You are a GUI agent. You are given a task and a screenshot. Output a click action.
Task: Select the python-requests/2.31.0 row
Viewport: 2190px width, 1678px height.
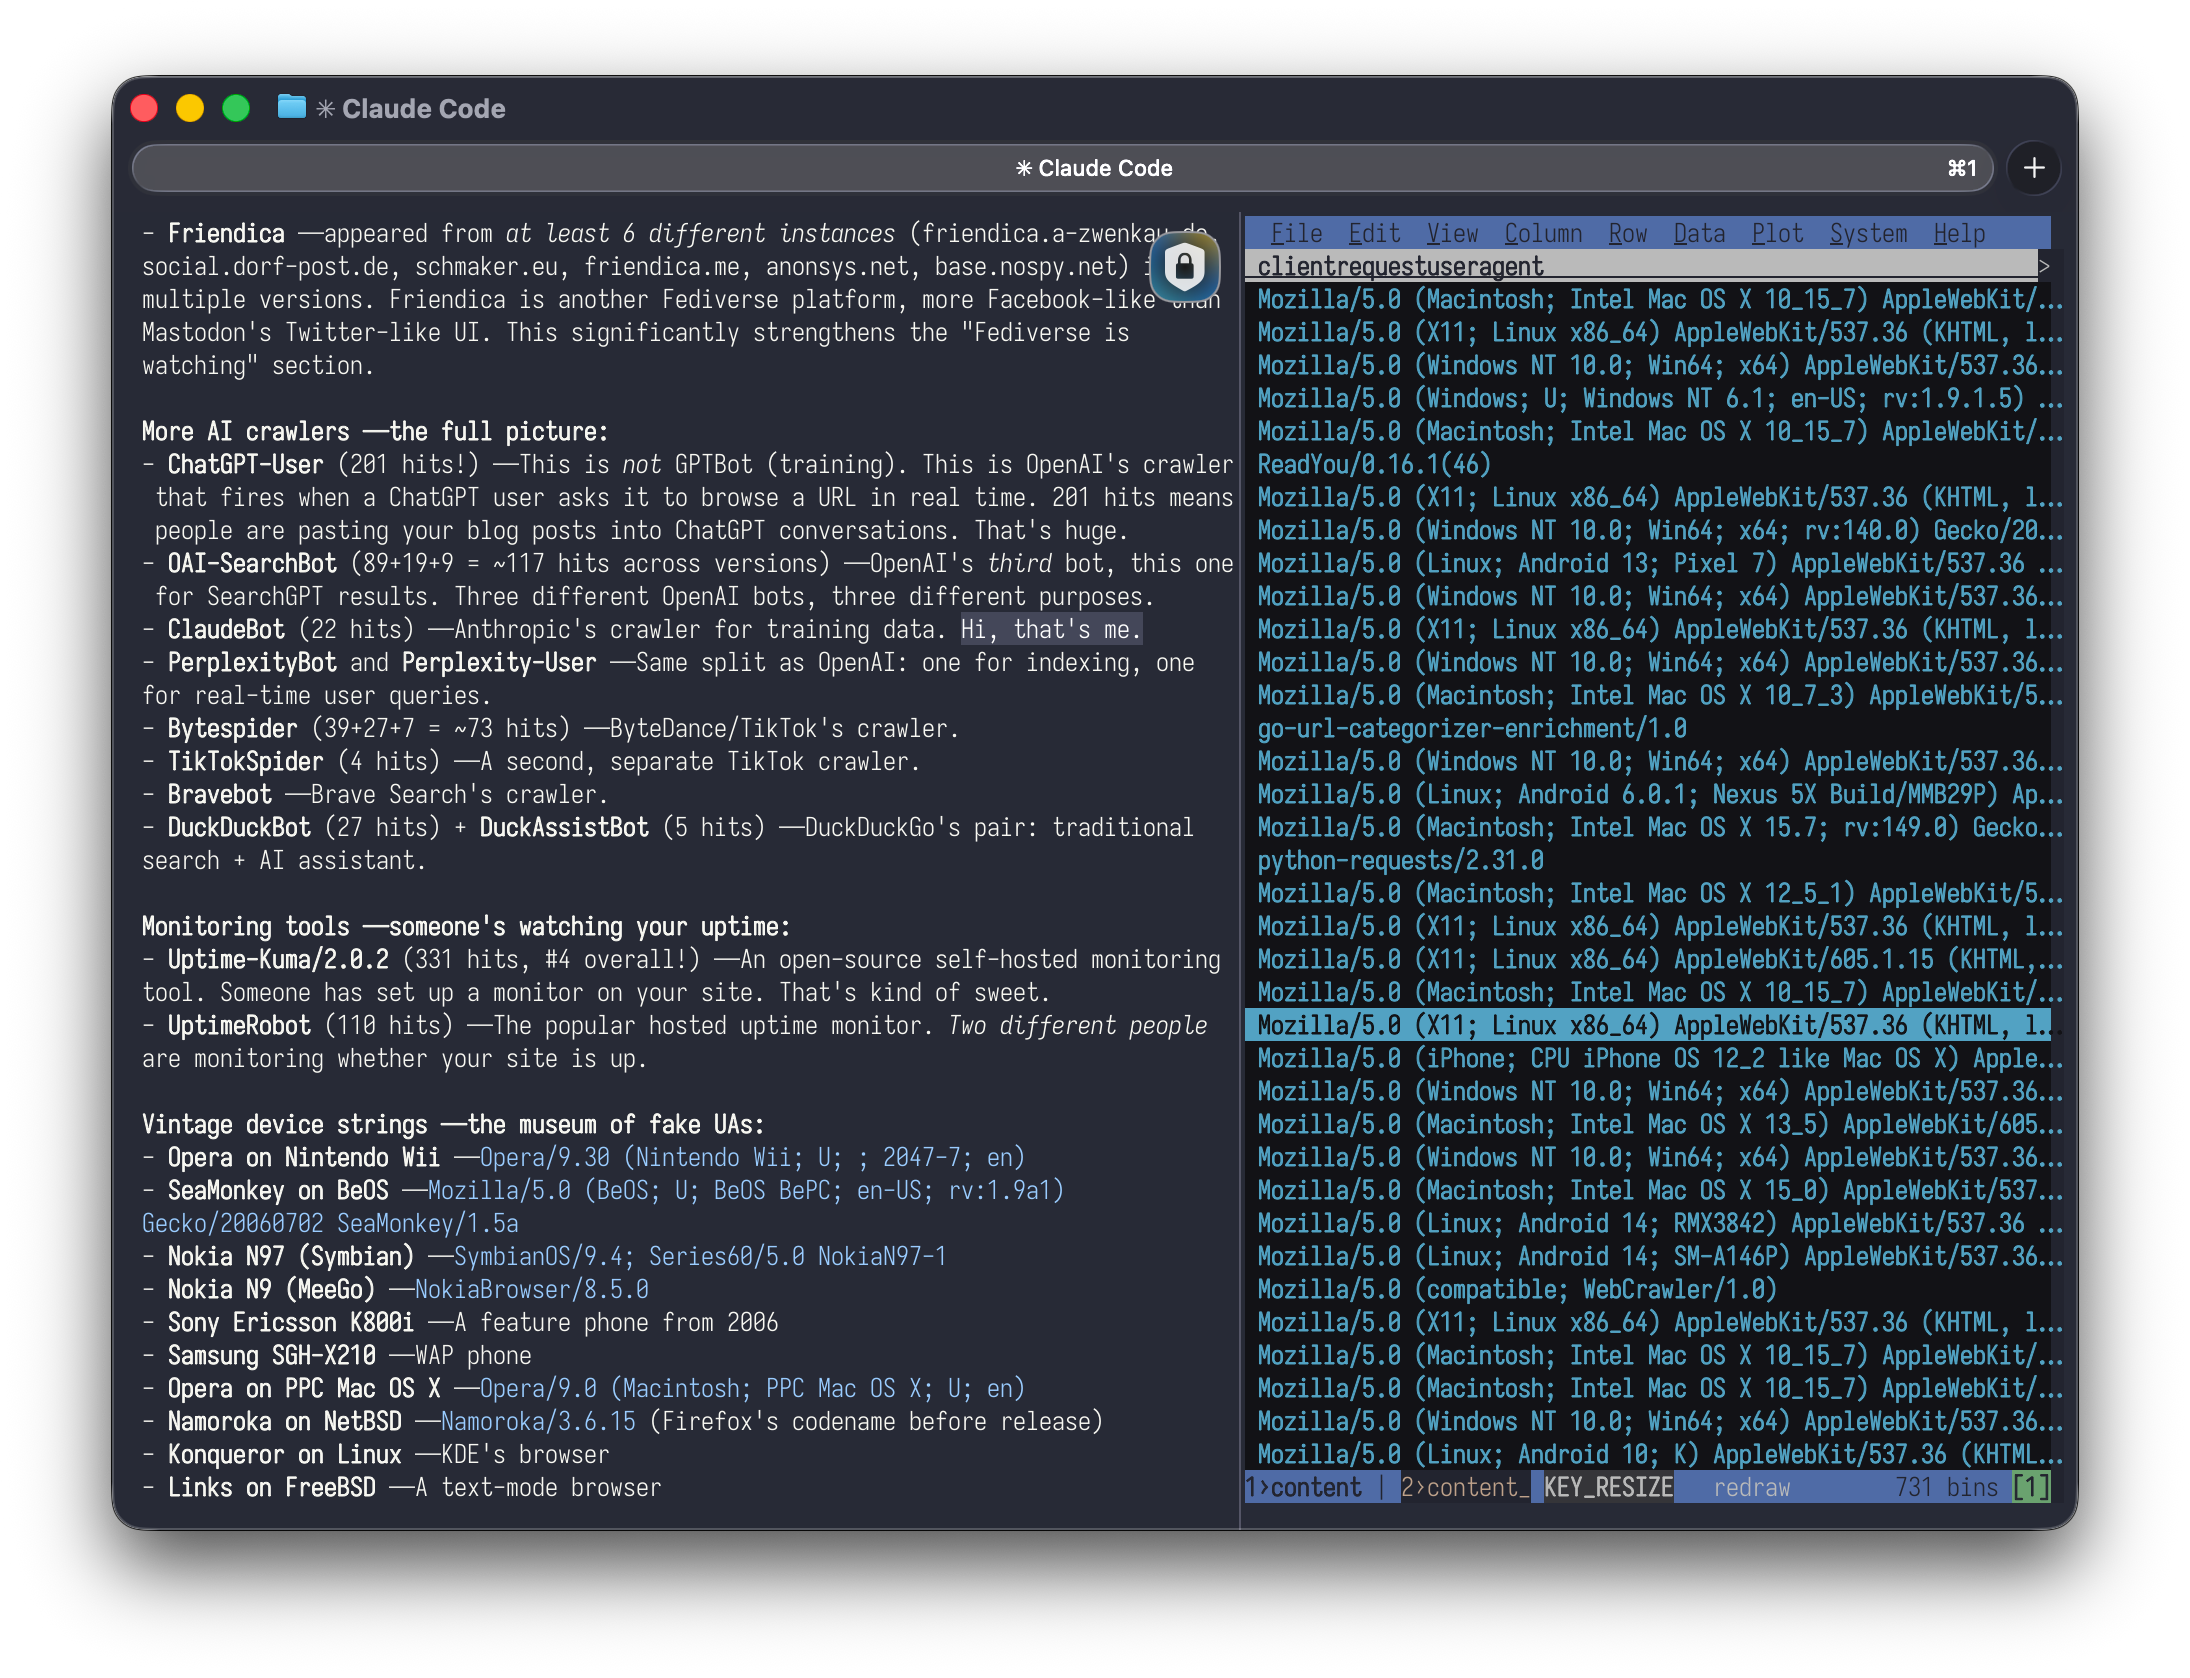click(1648, 860)
